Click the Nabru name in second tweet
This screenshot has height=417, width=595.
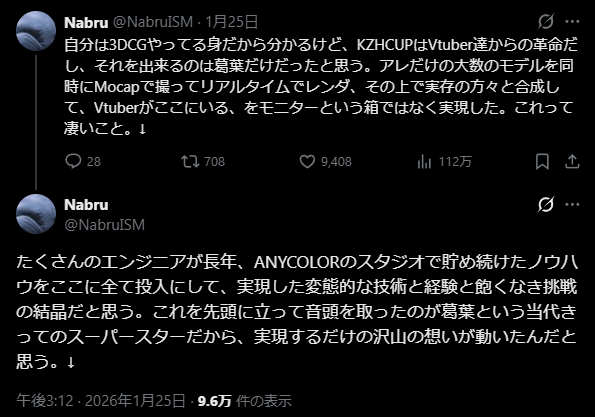click(x=86, y=205)
